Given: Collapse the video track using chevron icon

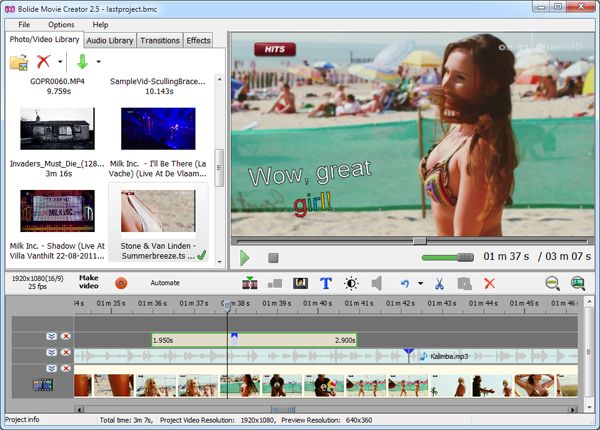Looking at the screenshot, I should tap(51, 368).
